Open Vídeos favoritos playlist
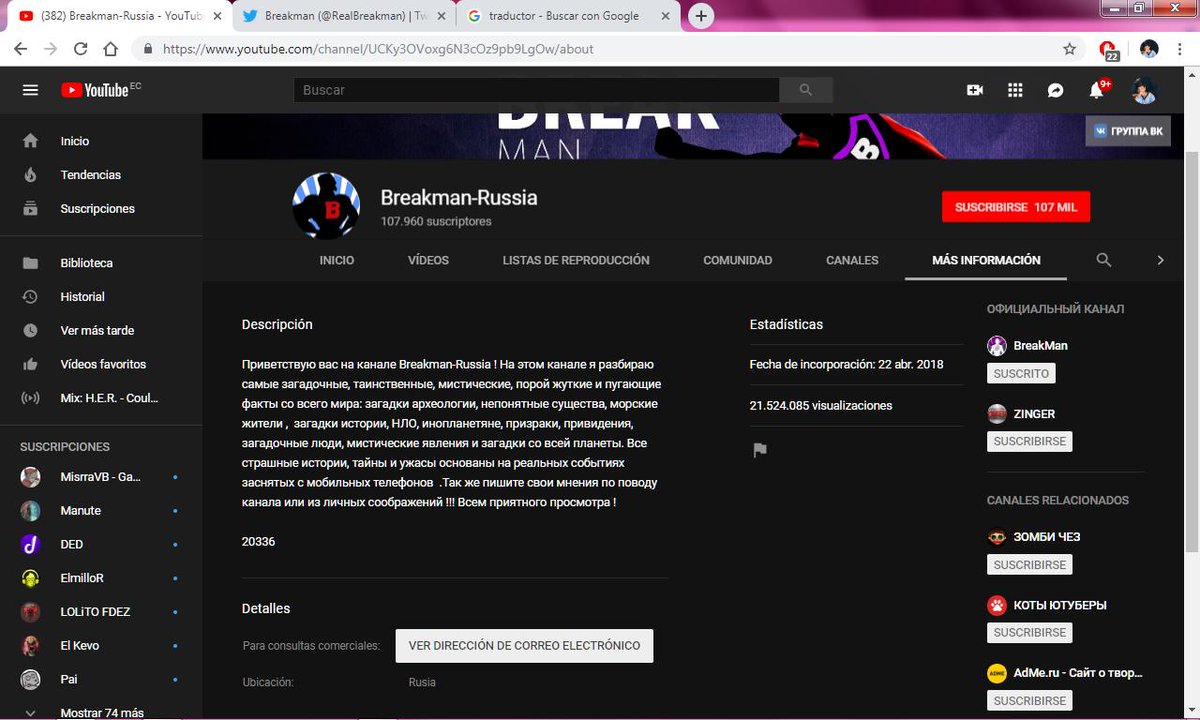 [101, 365]
